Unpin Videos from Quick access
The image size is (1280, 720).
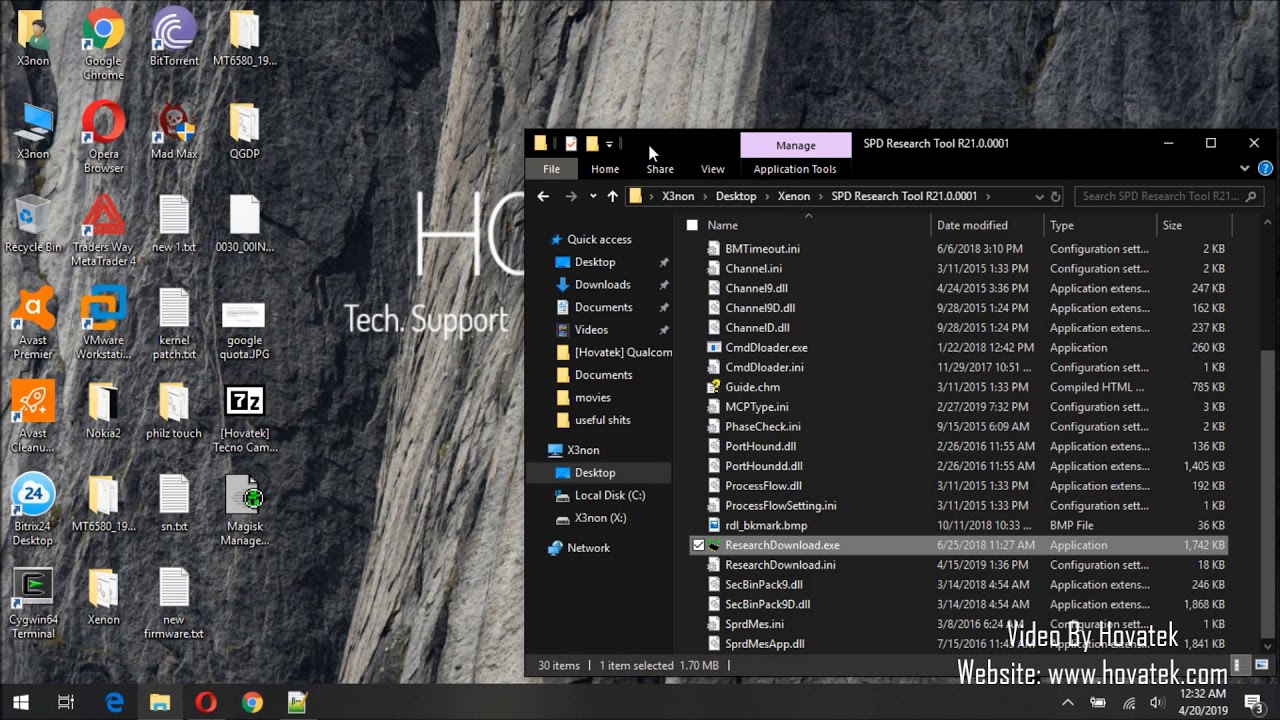point(663,330)
